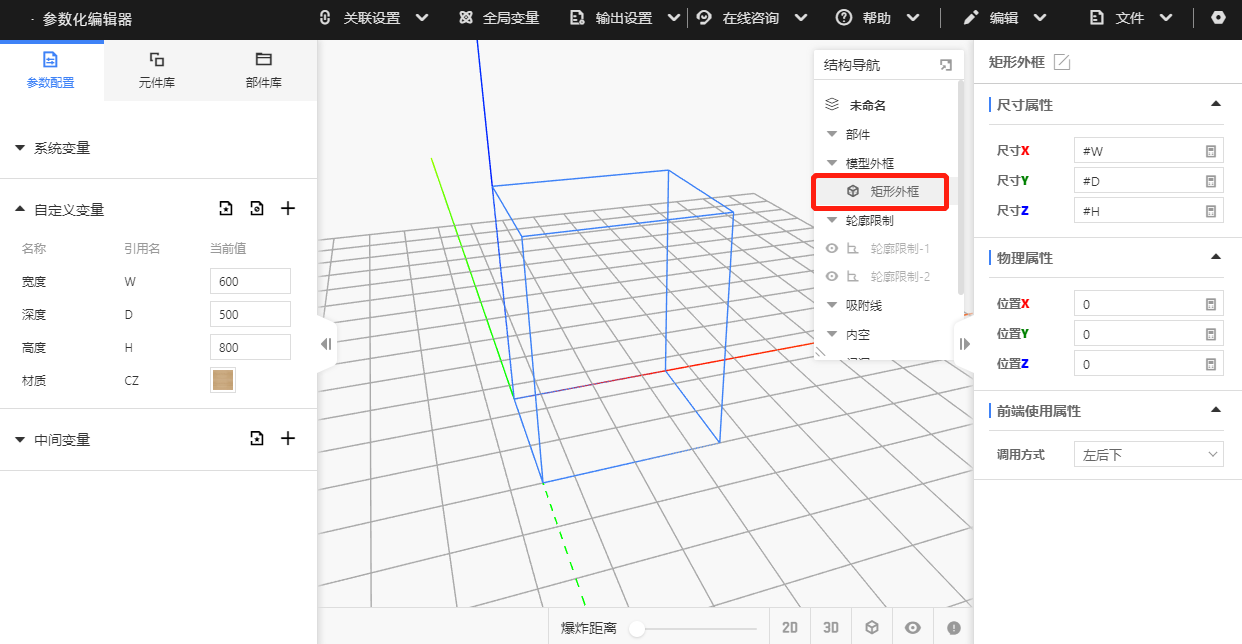This screenshot has width=1242, height=644.
Task: Click the 尺寸X input containing #W
Action: (x=1149, y=151)
